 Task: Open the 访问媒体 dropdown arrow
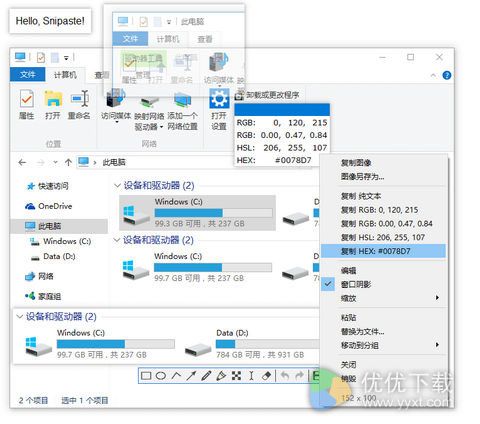coord(117,122)
